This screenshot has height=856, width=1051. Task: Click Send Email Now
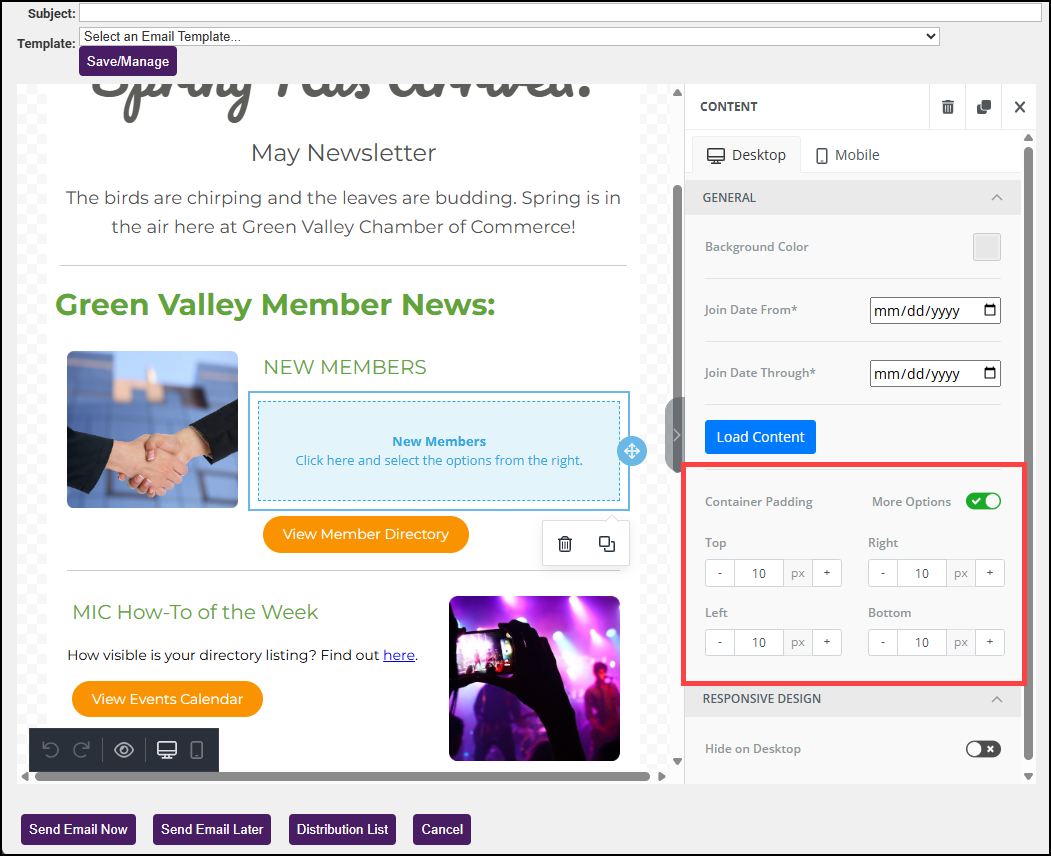coord(78,829)
